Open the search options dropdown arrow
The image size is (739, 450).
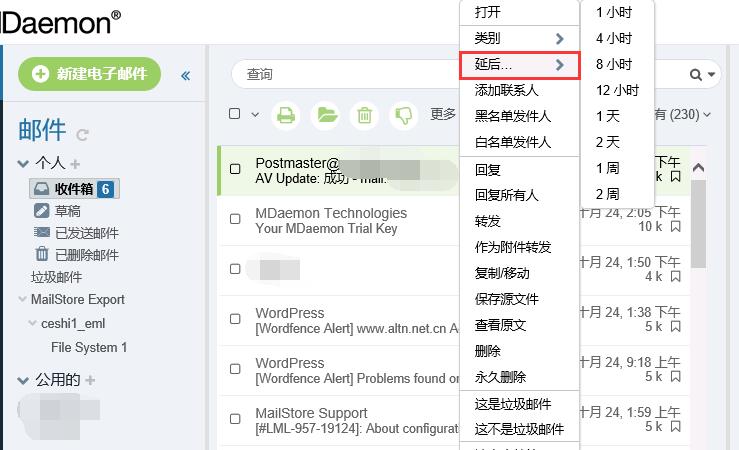[x=711, y=74]
